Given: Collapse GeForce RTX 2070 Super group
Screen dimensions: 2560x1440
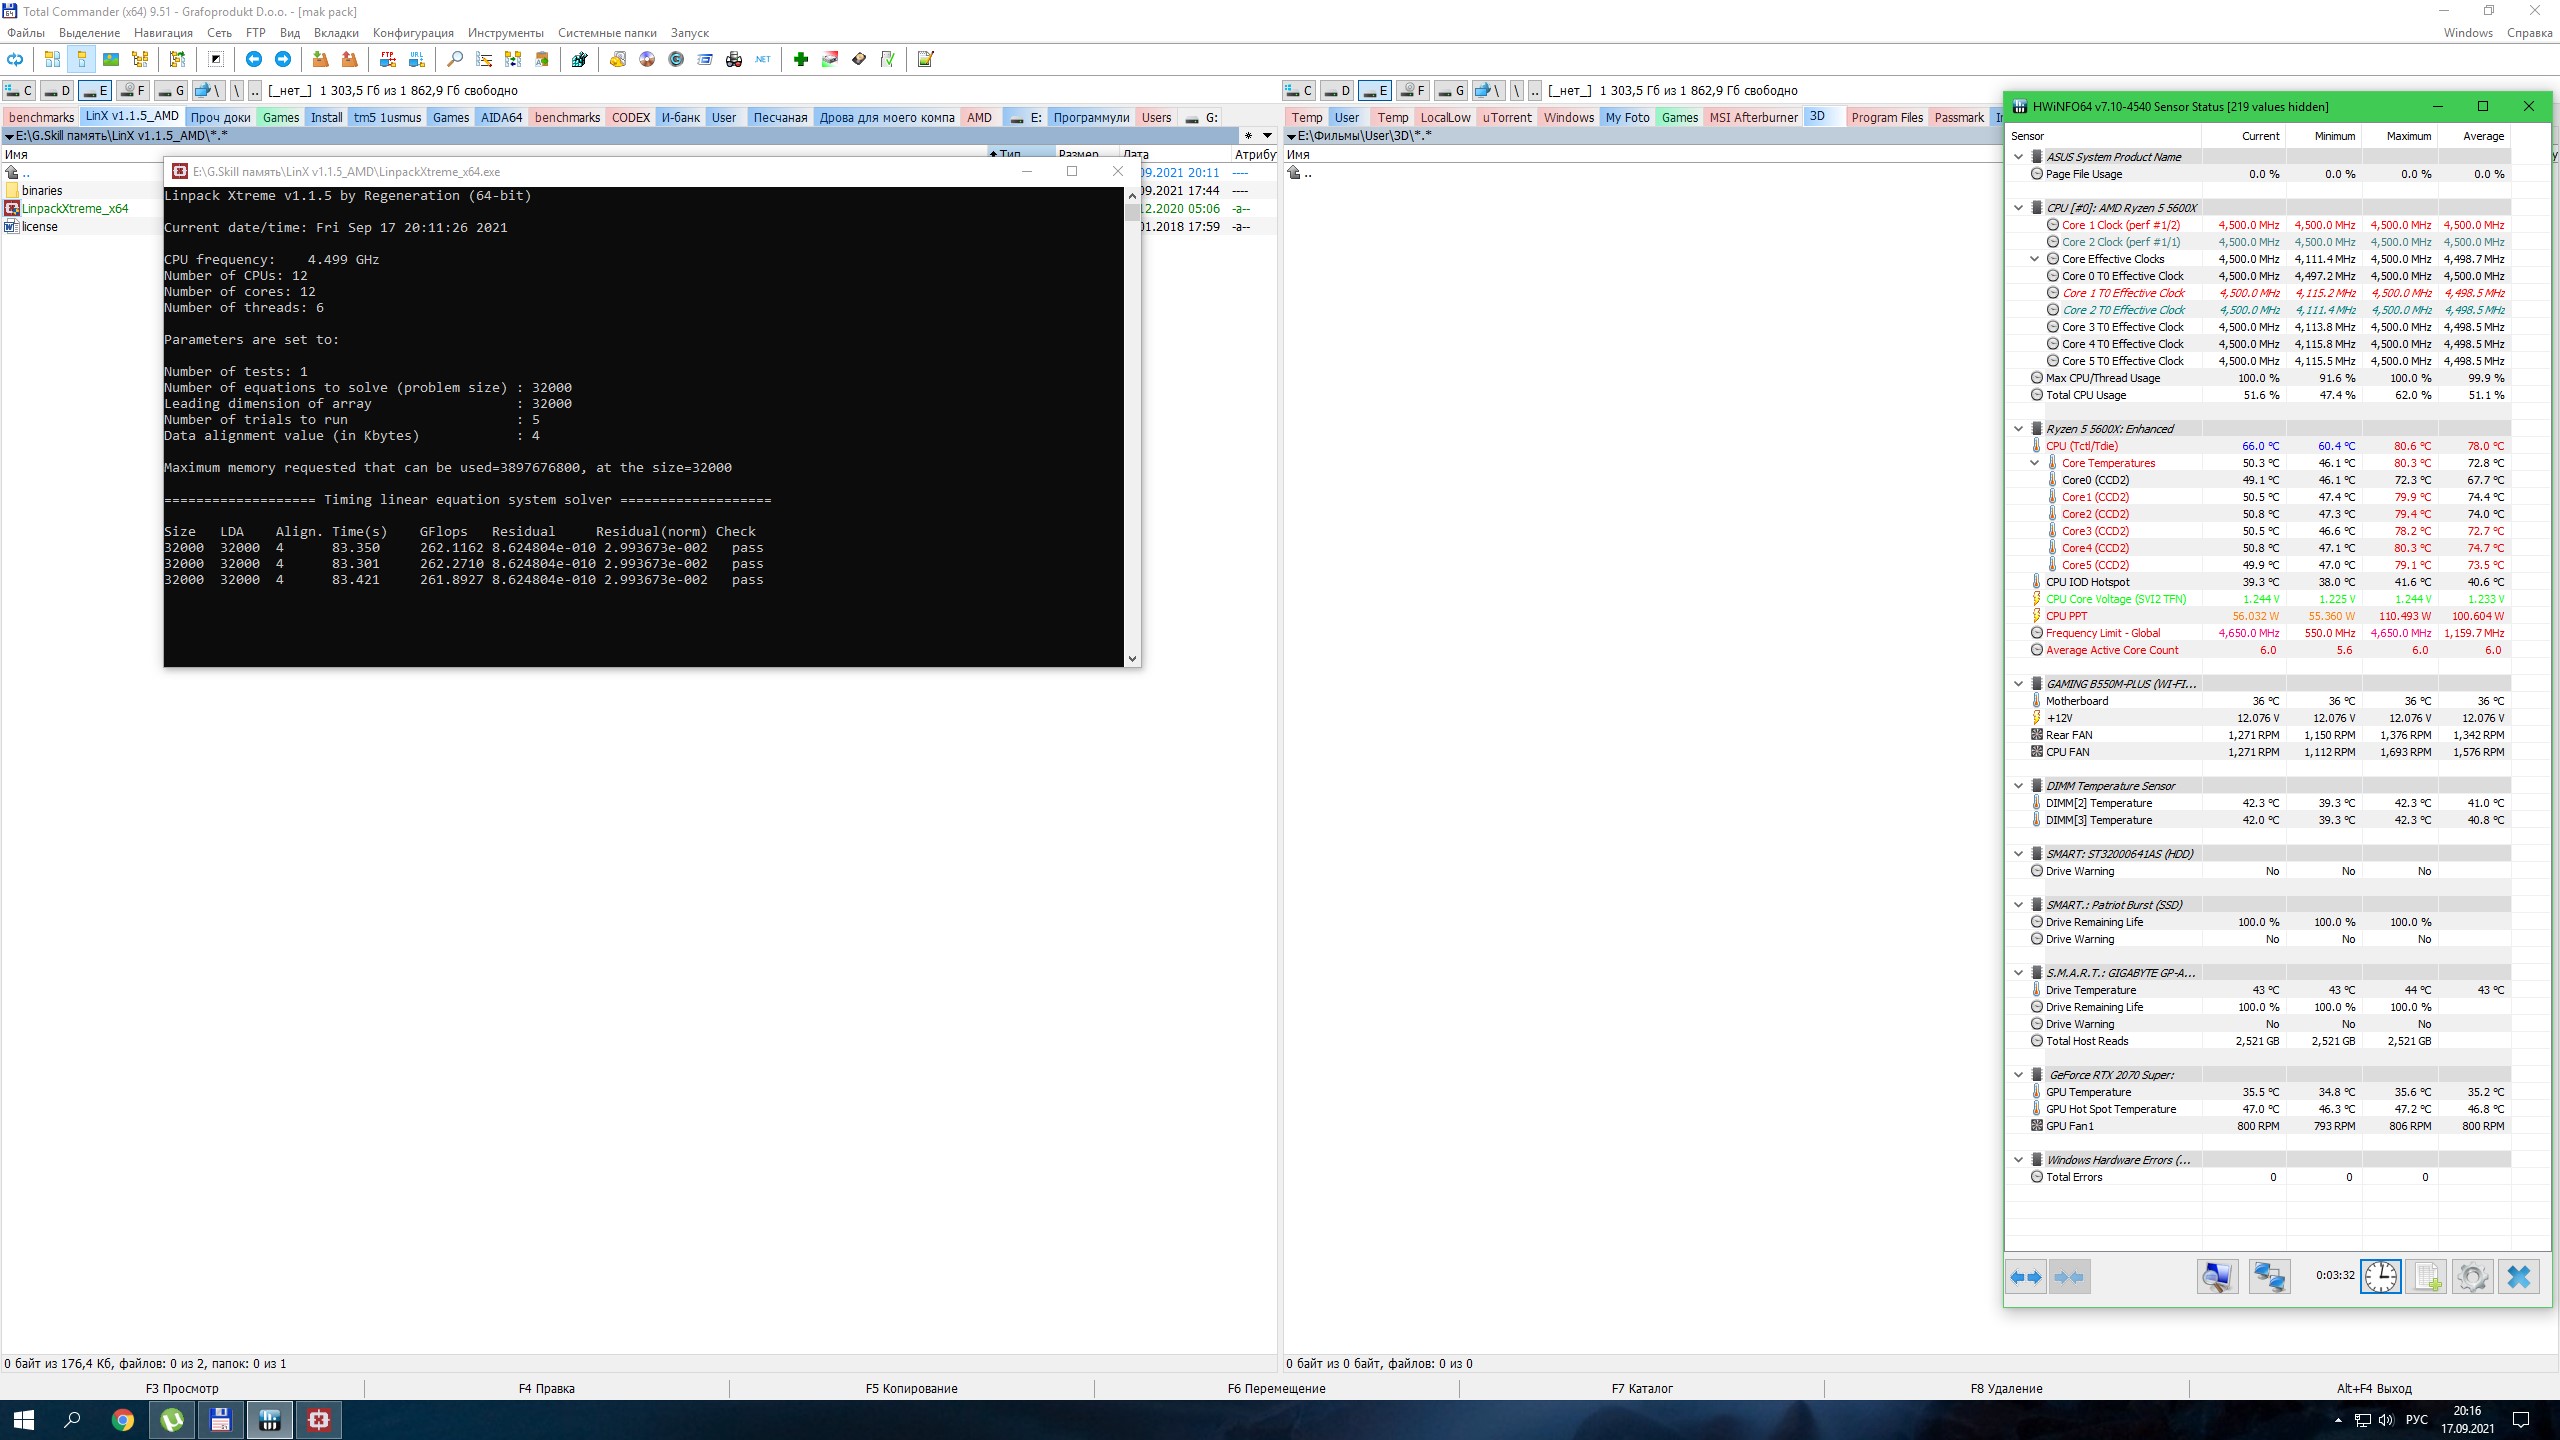Looking at the screenshot, I should (2018, 1075).
